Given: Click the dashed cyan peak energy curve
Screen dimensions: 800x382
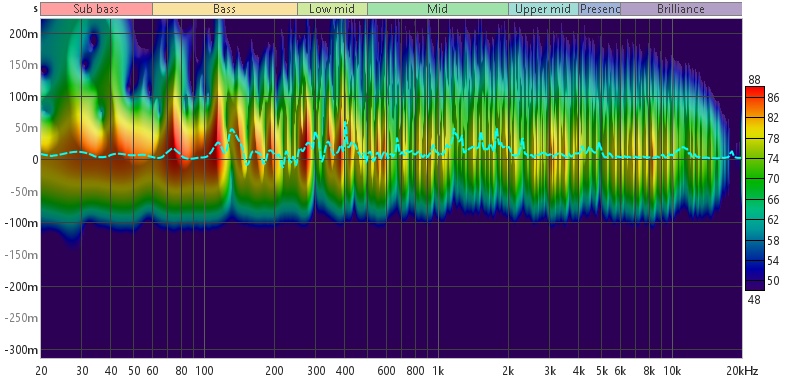Looking at the screenshot, I should [x=232, y=131].
